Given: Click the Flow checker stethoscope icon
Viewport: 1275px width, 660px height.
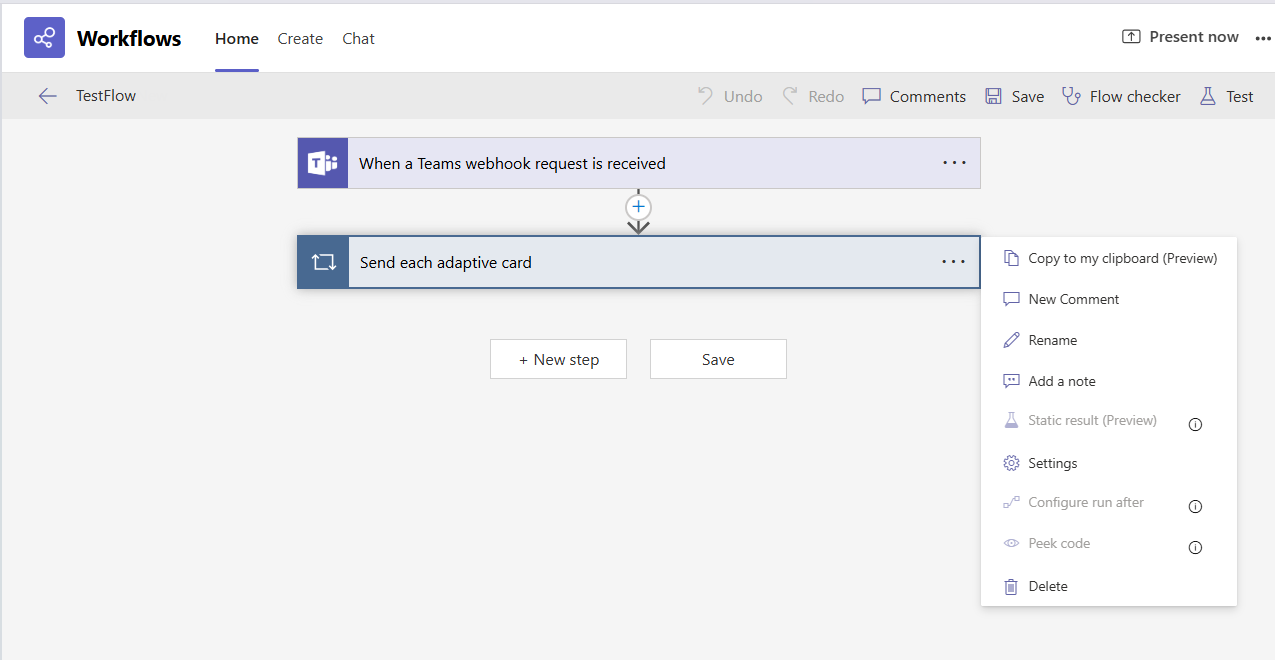Looking at the screenshot, I should pyautogui.click(x=1071, y=96).
